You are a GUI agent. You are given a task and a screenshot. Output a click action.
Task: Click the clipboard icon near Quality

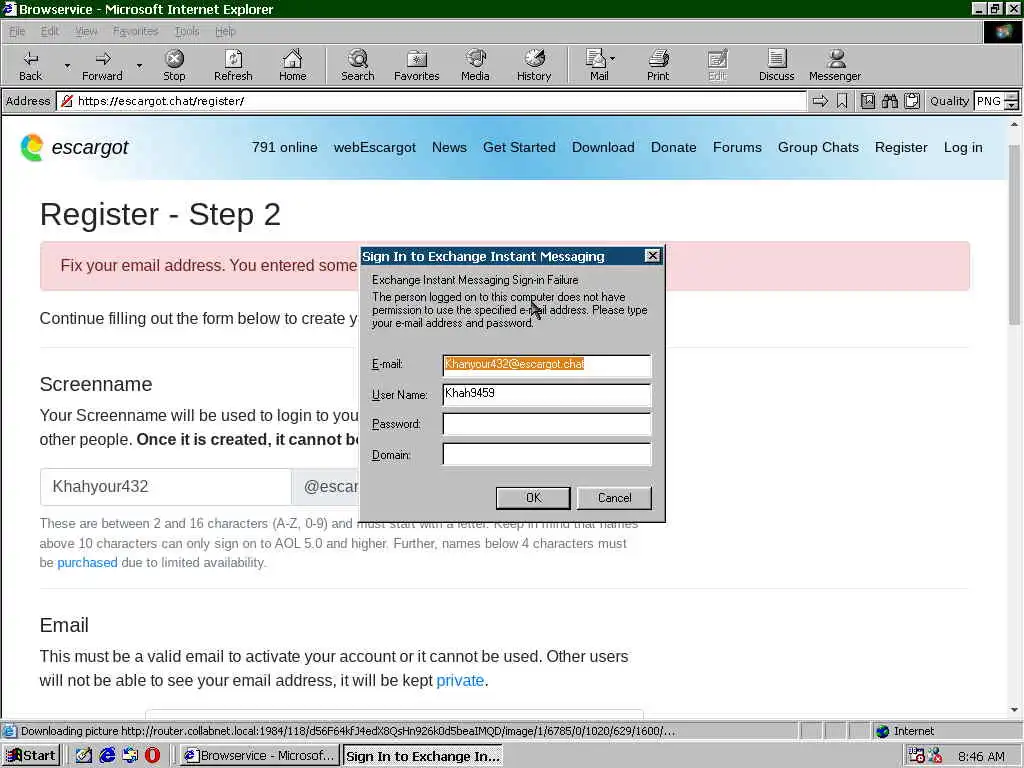tap(912, 101)
